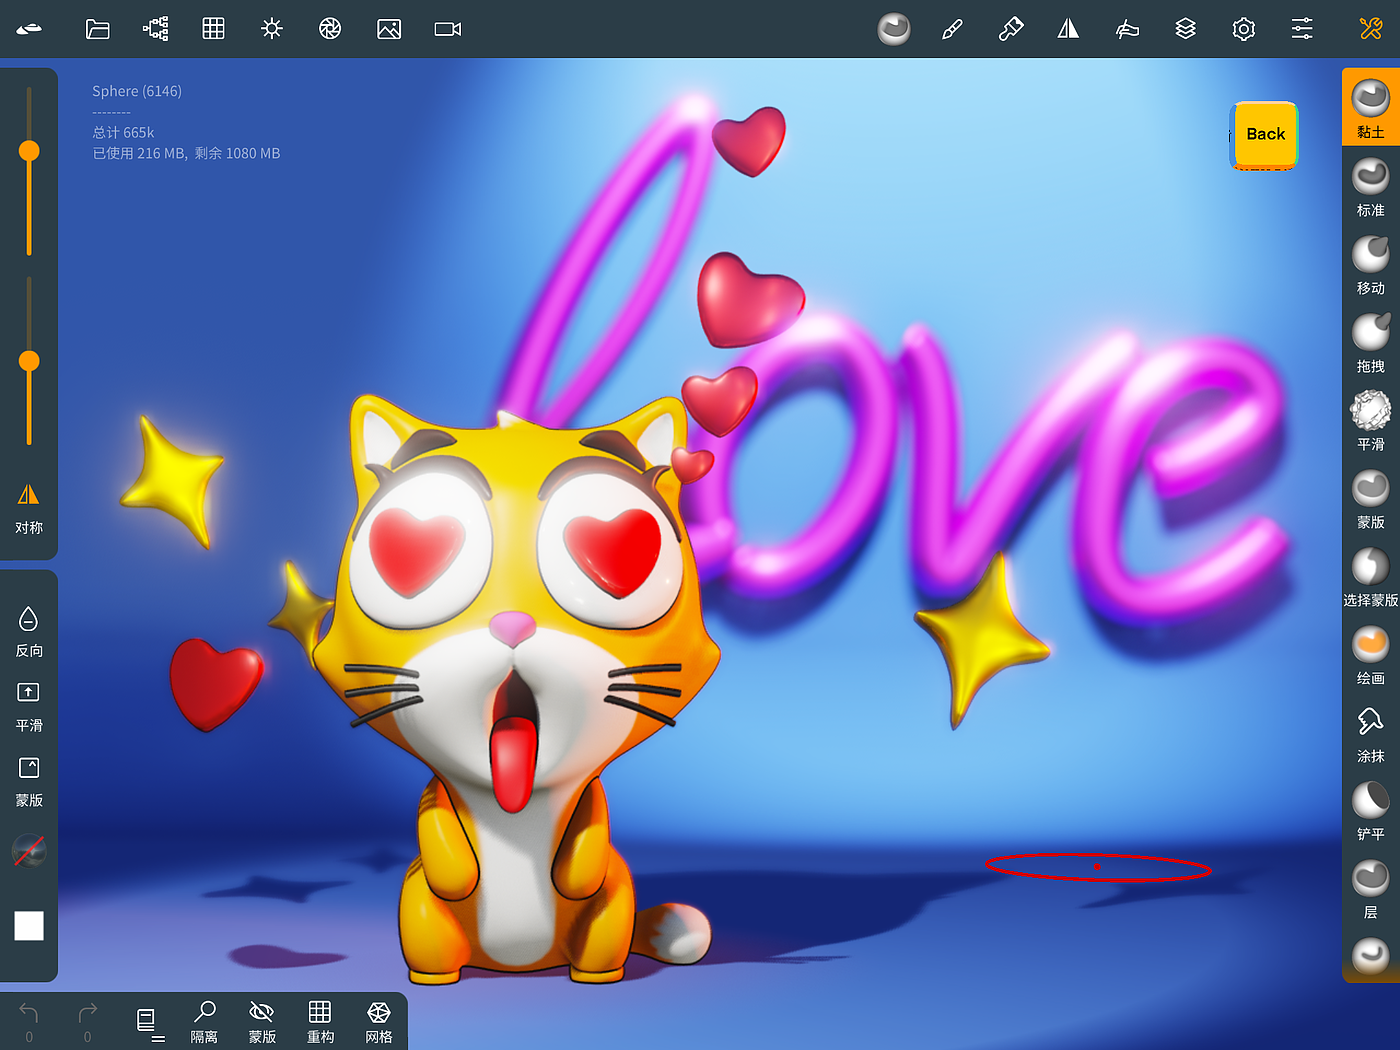The height and width of the screenshot is (1050, 1400).
Task: Choose the 拖拽 (Drag) sculpt tool
Action: 1370,341
